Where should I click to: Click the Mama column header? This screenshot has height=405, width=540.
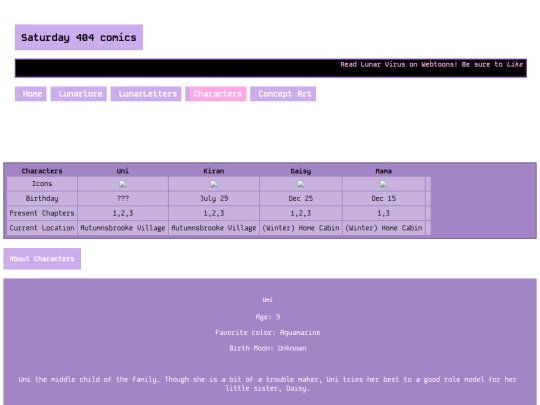383,171
